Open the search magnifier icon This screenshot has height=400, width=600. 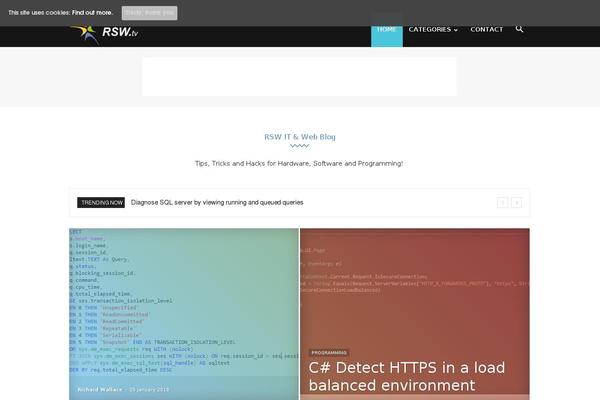click(519, 29)
